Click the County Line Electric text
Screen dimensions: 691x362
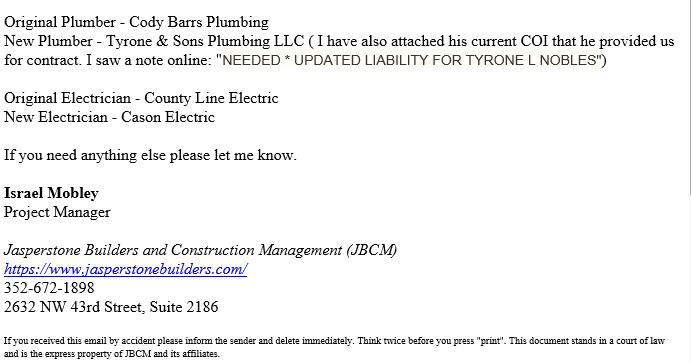(x=211, y=98)
